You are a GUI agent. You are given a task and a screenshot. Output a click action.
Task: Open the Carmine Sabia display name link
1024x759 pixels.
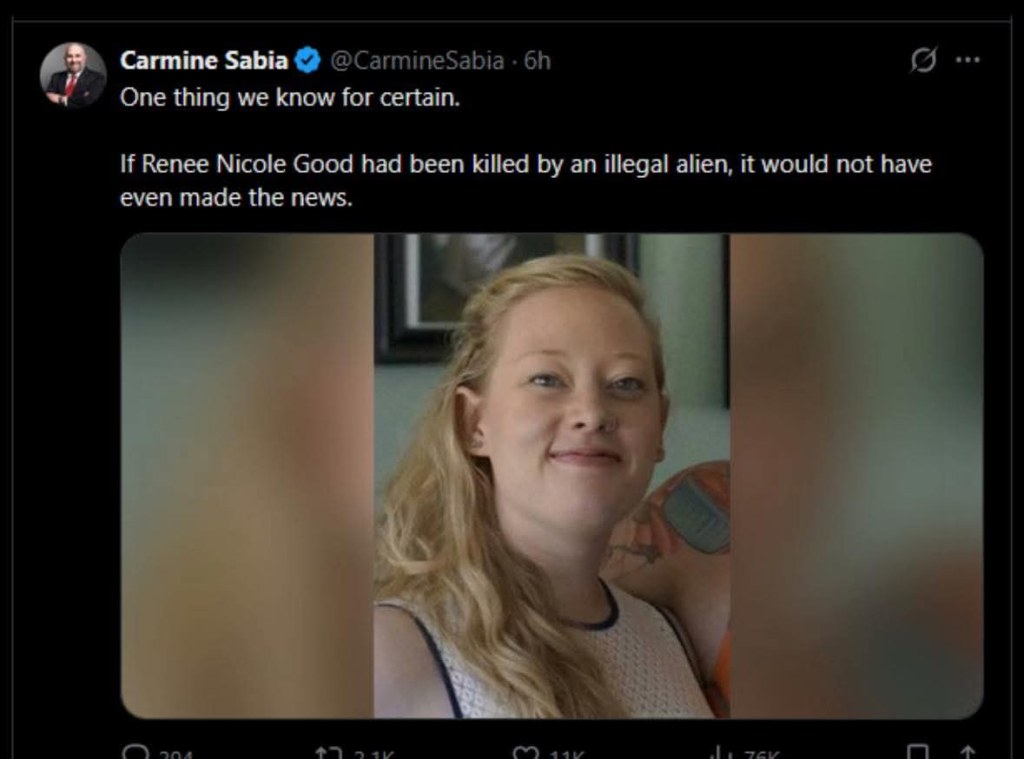tap(204, 61)
